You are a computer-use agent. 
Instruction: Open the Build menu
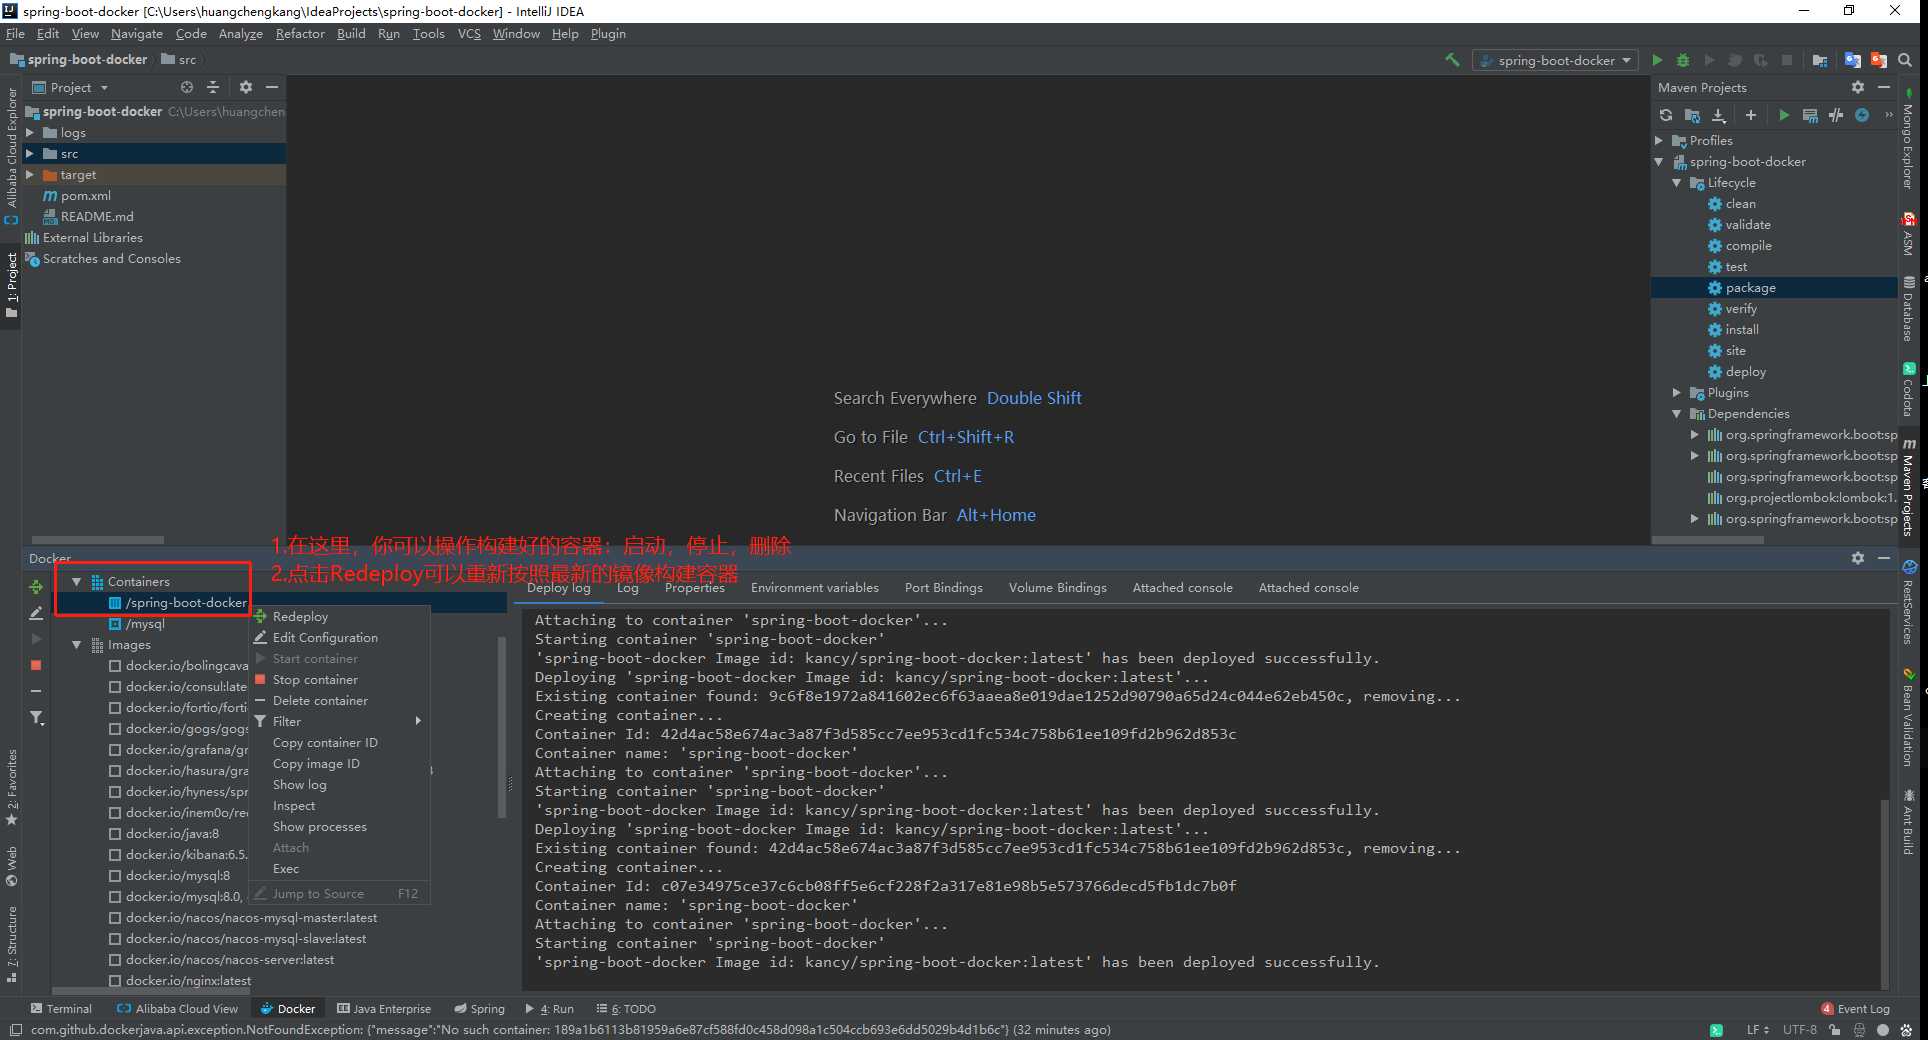pos(351,34)
